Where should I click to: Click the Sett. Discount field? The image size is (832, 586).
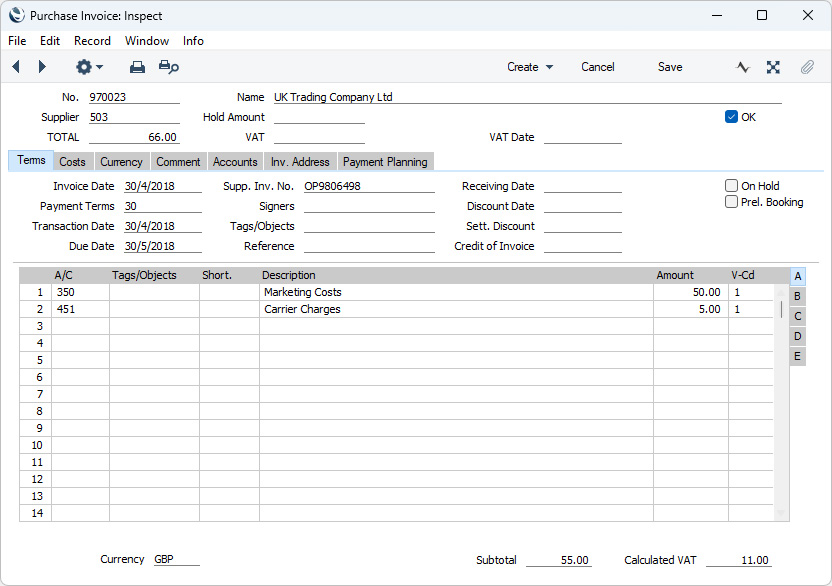[x=583, y=226]
